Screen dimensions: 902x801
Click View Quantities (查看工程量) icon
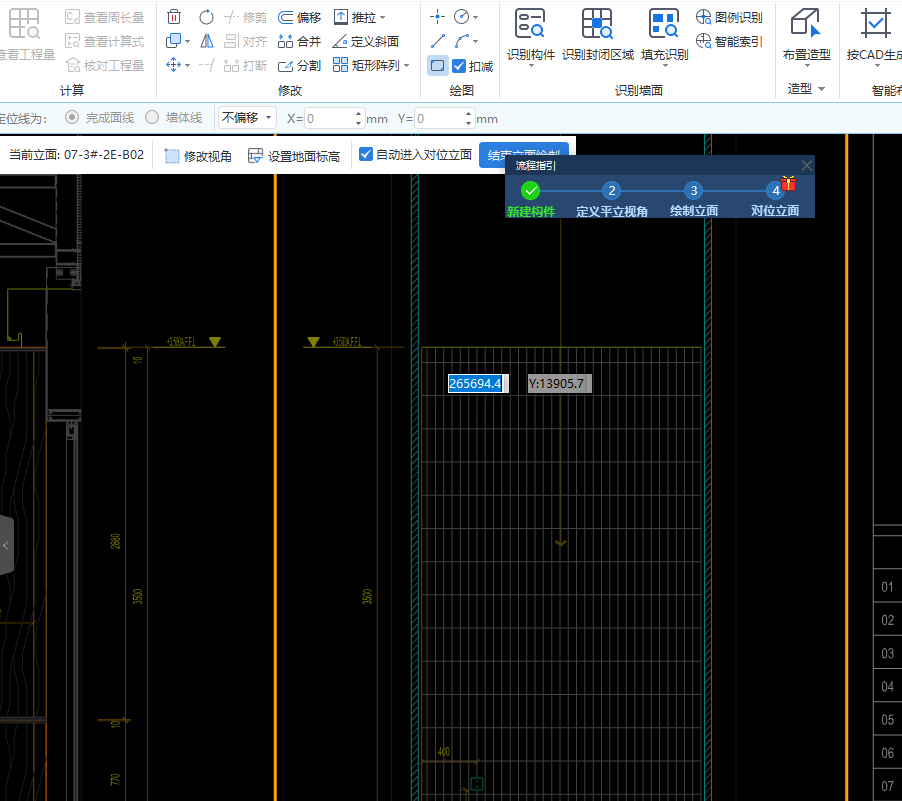coord(24,24)
